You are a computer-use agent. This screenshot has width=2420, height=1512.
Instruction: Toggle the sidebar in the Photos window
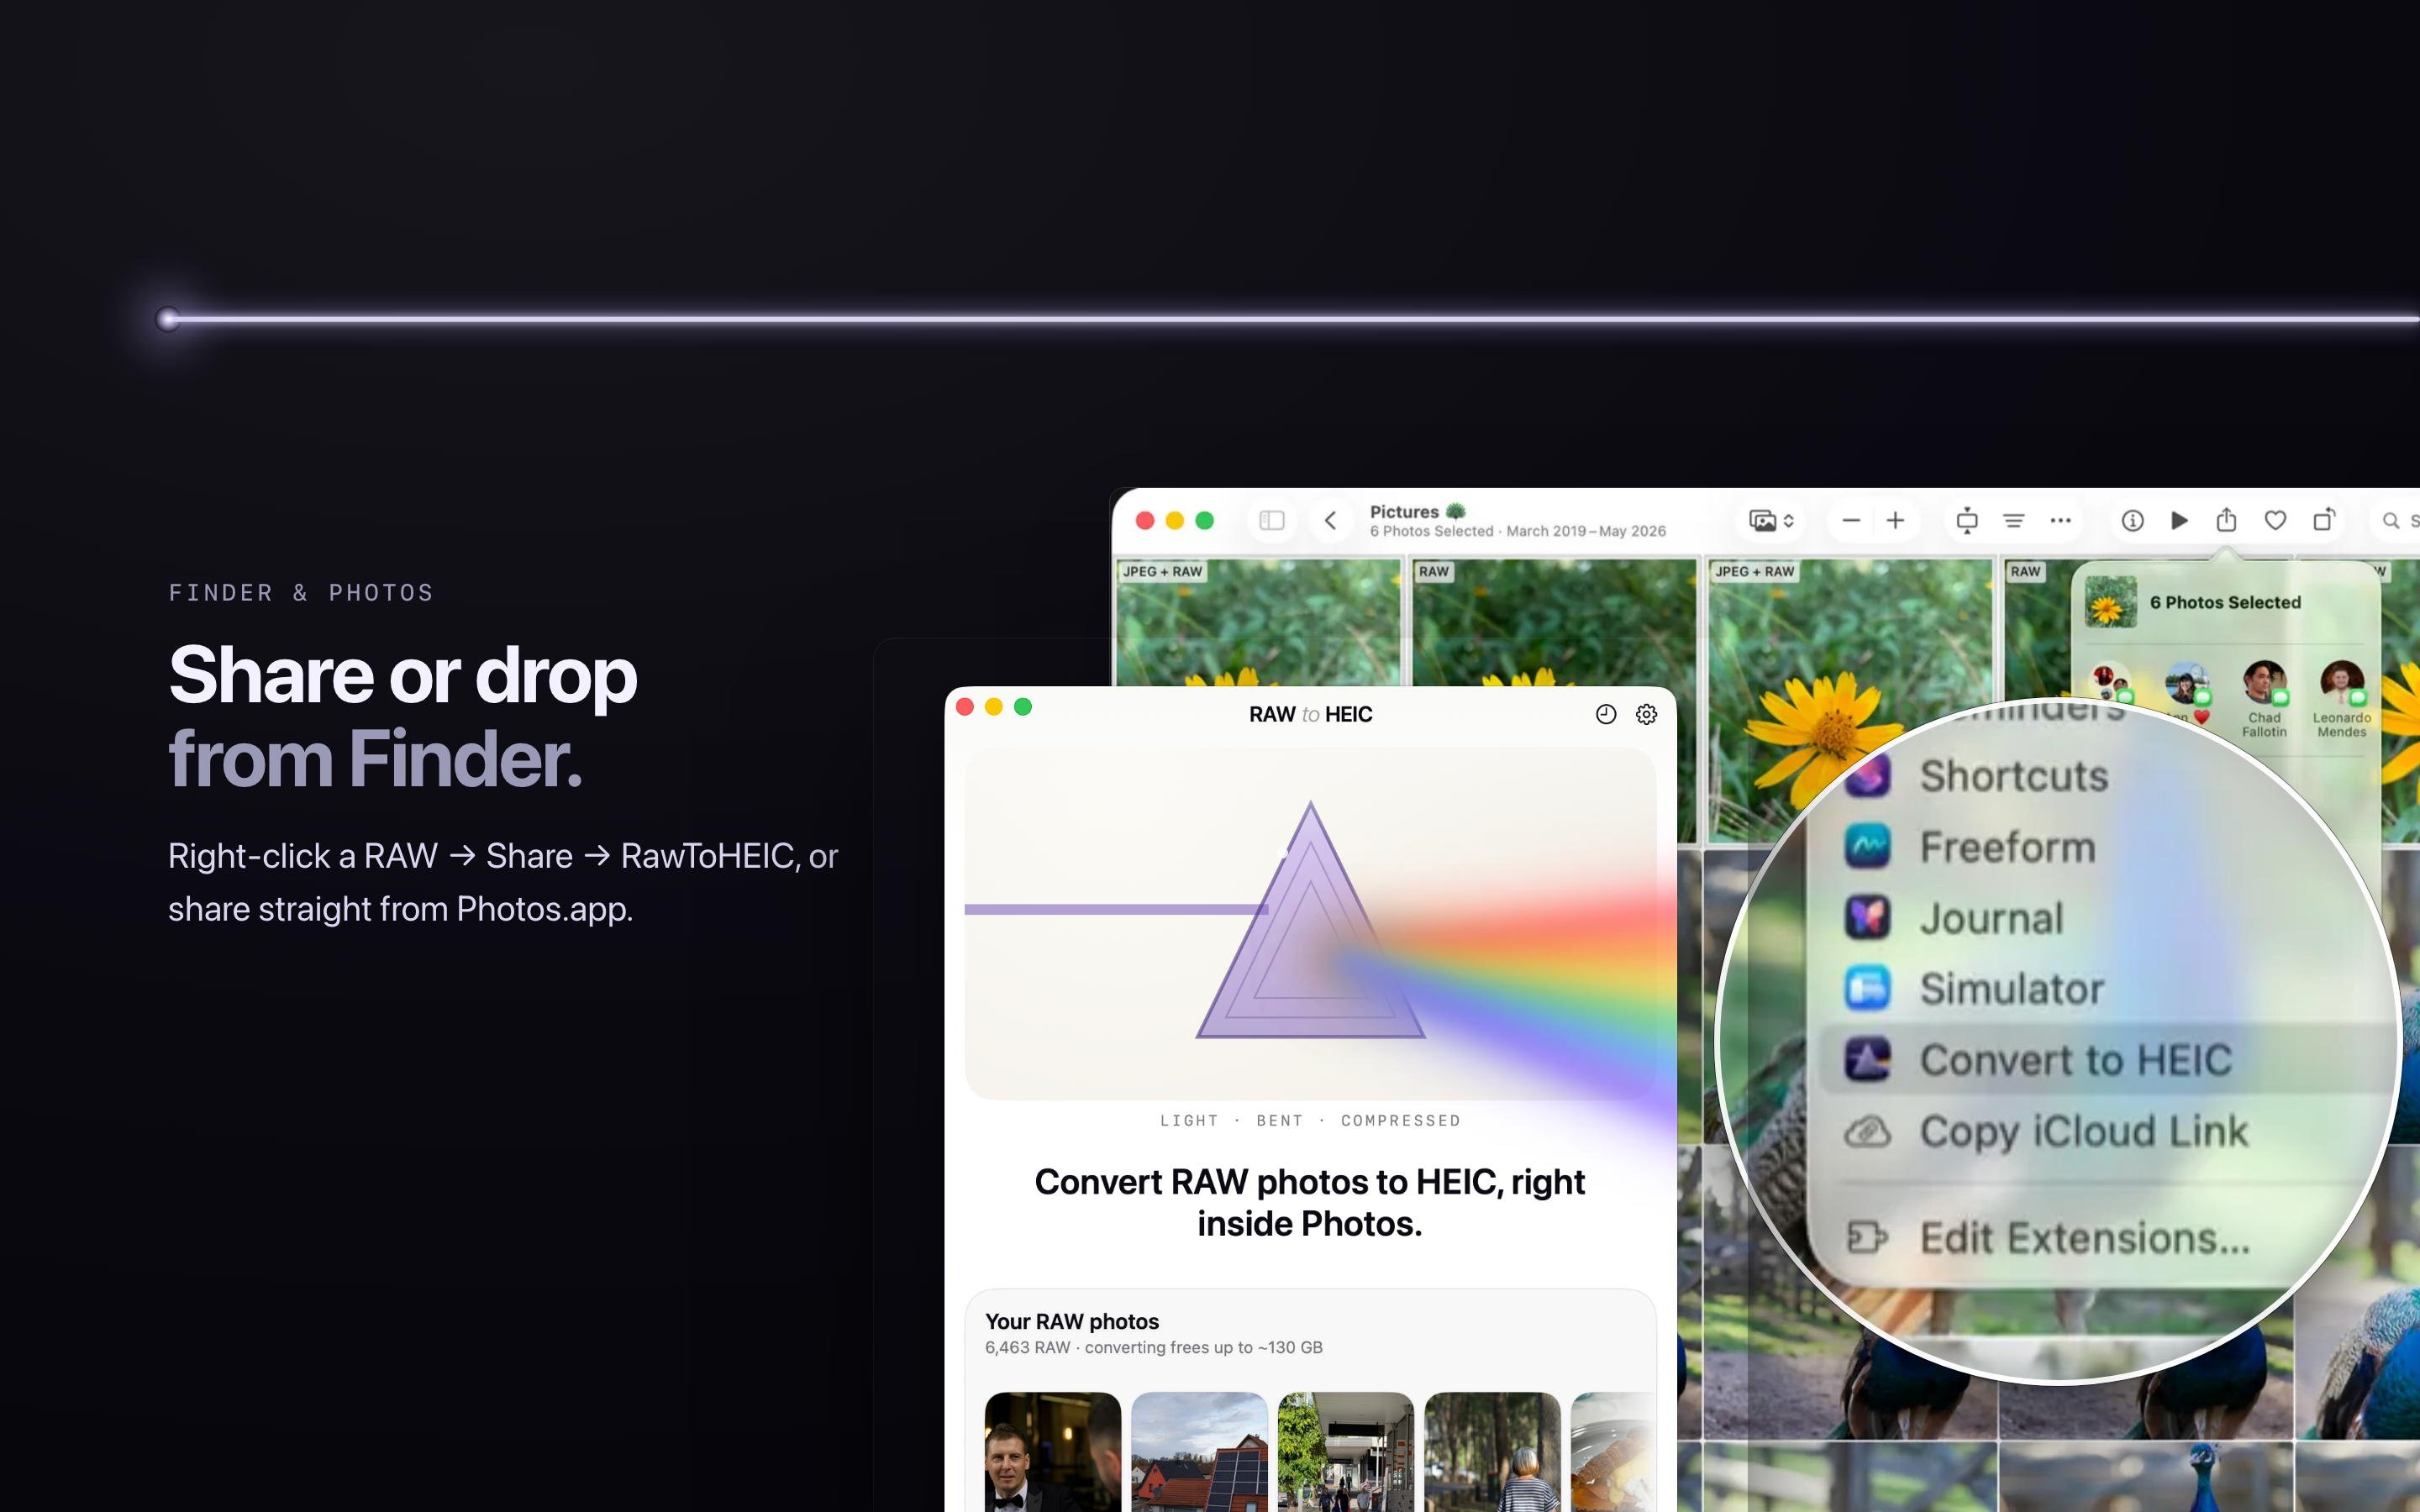(x=1271, y=520)
